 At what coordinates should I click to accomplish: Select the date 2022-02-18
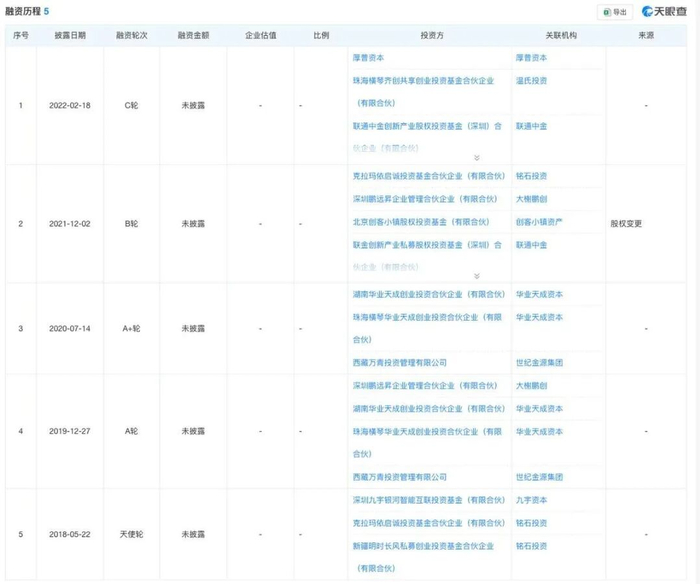point(70,105)
